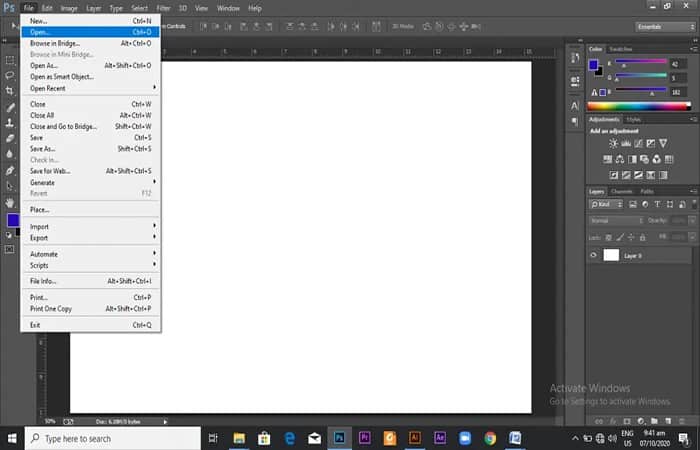Choose Print... from the File menu

[91, 297]
